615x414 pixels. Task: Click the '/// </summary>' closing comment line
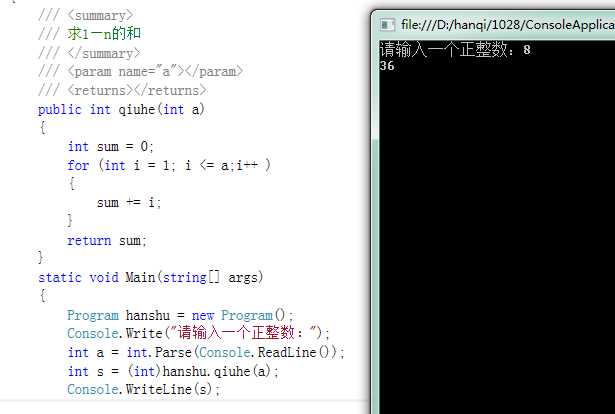point(89,53)
